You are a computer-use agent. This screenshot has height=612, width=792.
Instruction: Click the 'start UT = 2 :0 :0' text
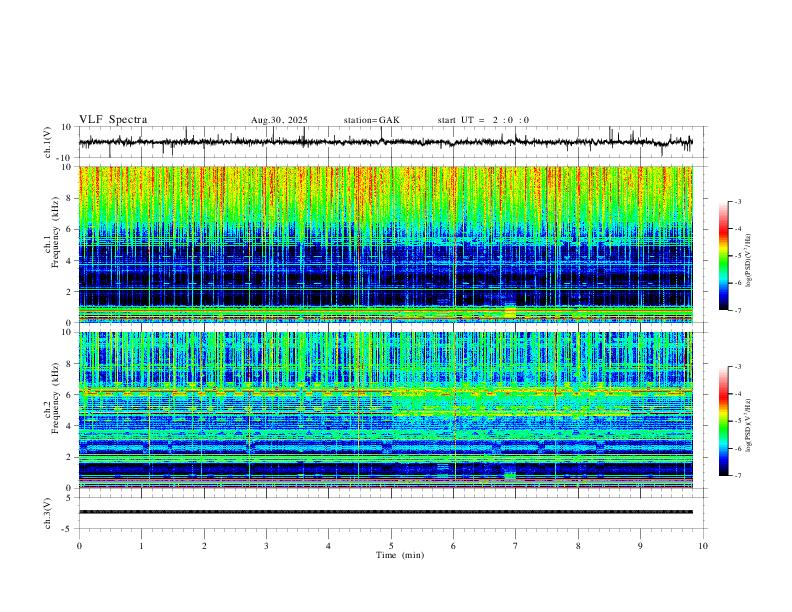[x=483, y=120]
